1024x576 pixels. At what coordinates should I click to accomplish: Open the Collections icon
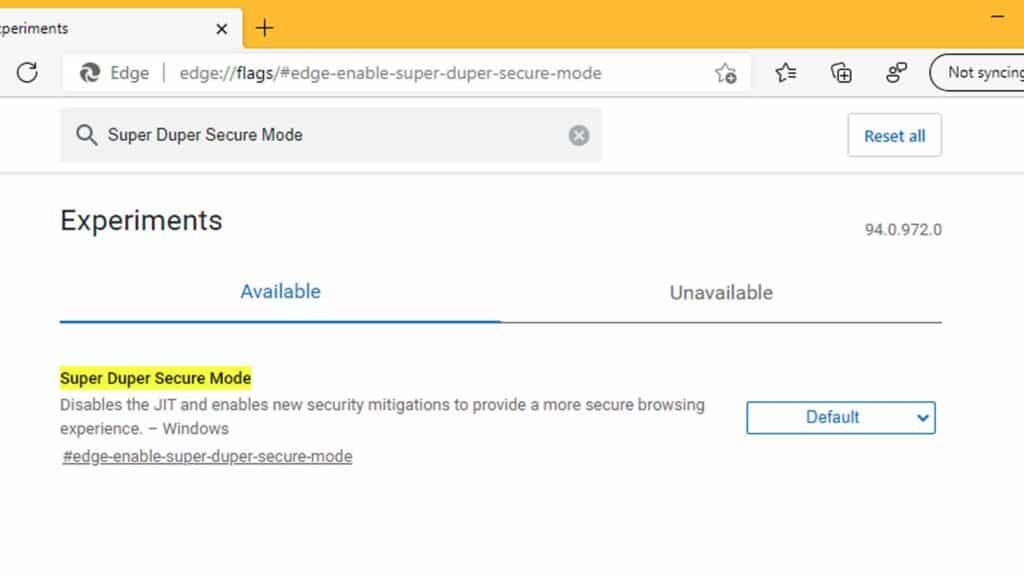841,72
